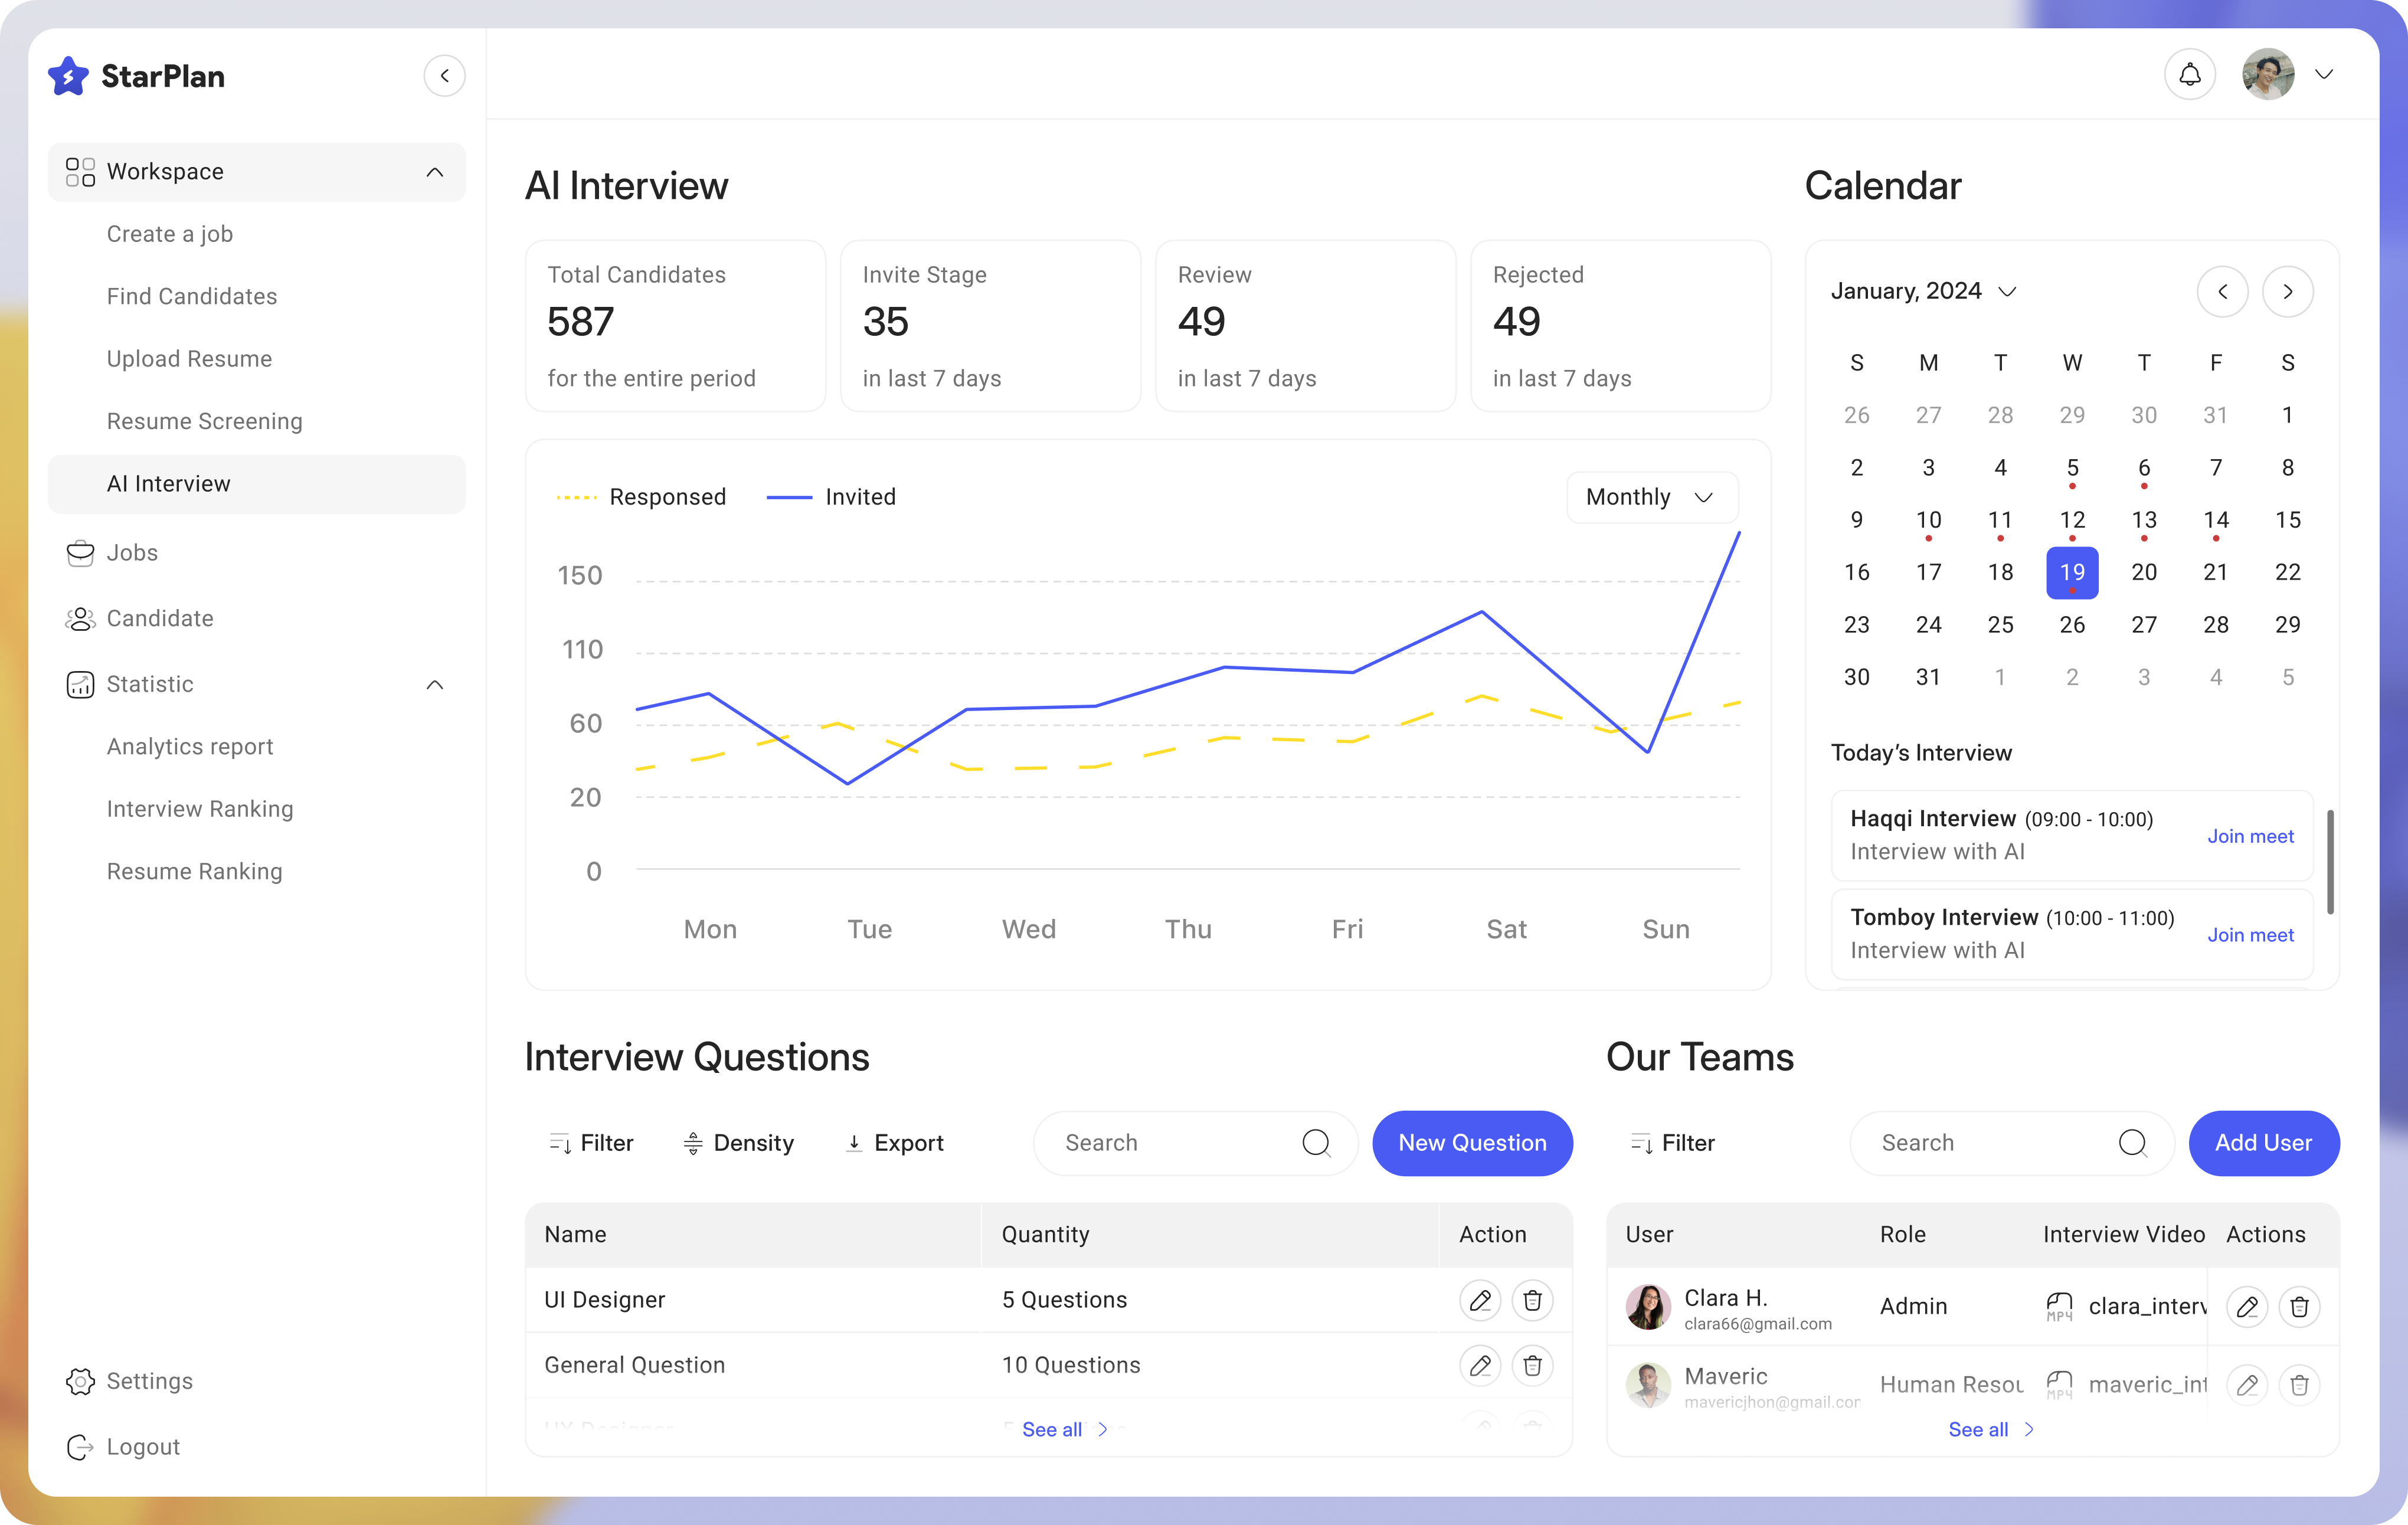The width and height of the screenshot is (2408, 1525).
Task: Open the Jobs sidebar item
Action: [x=132, y=553]
